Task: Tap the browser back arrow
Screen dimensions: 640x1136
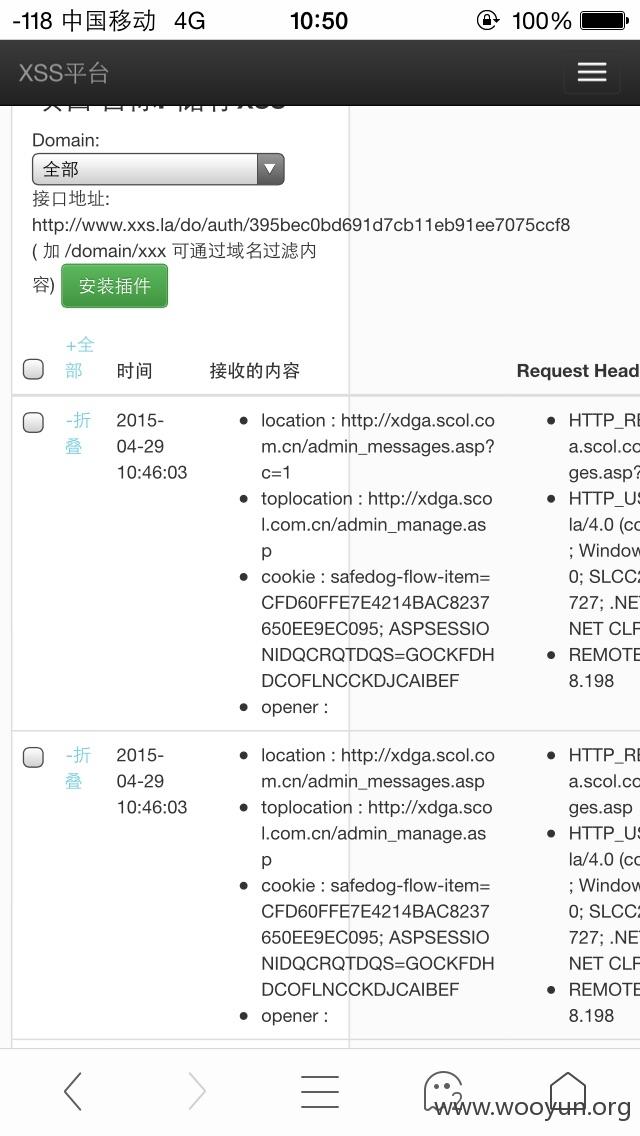Action: [72, 1091]
